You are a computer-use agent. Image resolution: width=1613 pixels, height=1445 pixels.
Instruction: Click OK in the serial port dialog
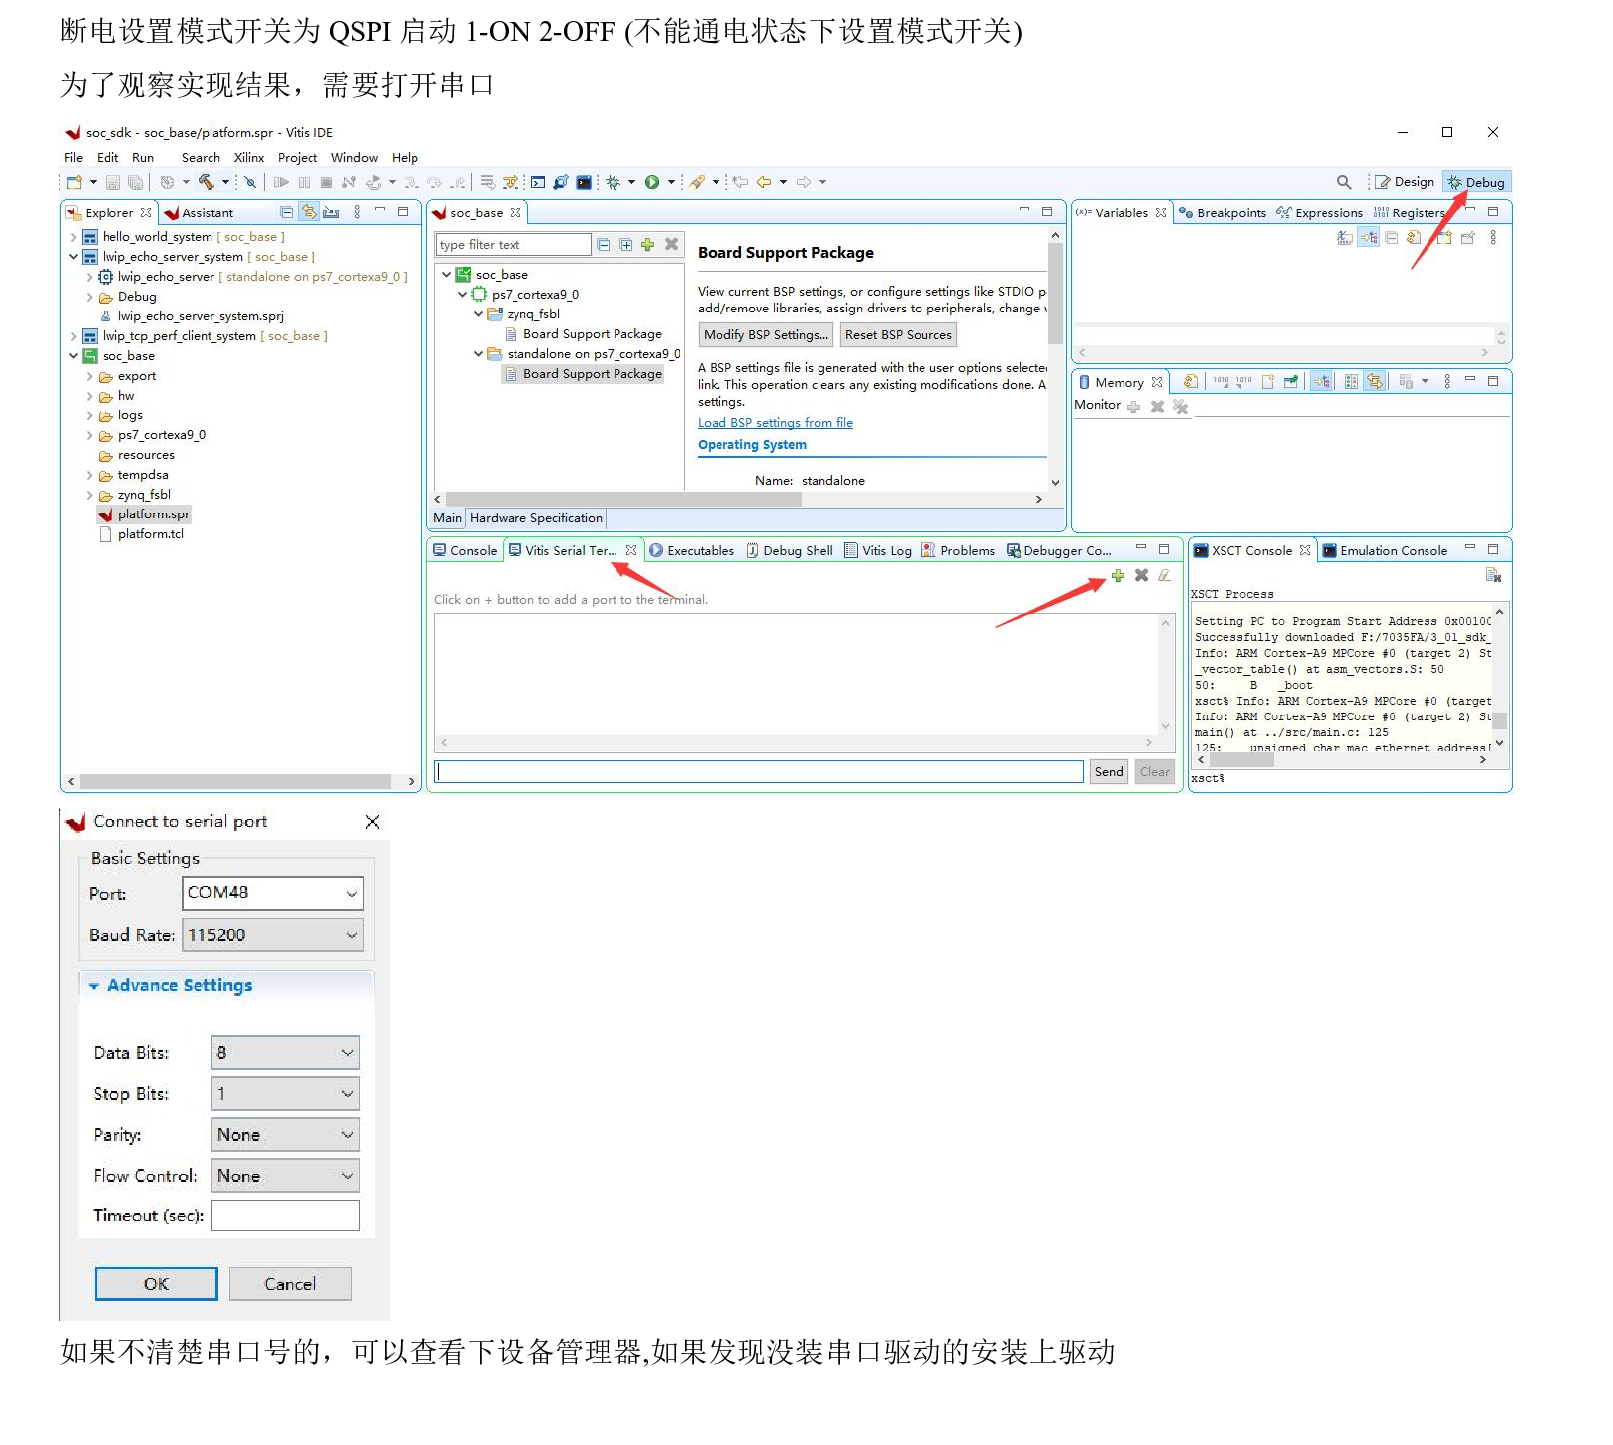tap(156, 1284)
